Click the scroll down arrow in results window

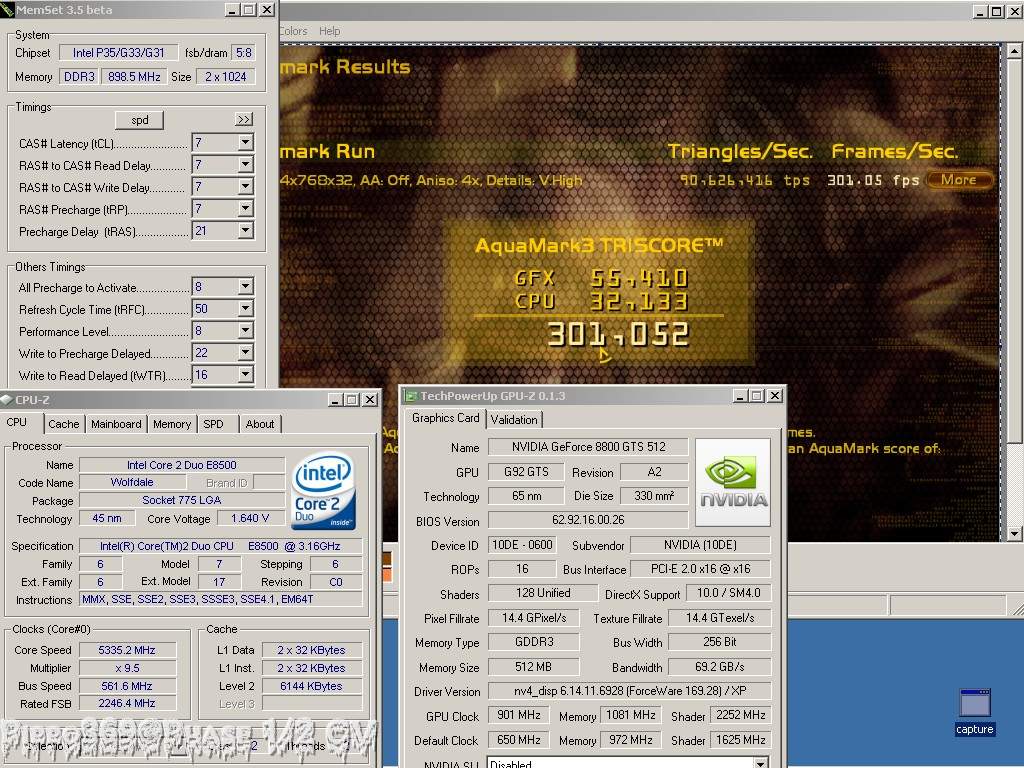(x=1014, y=534)
